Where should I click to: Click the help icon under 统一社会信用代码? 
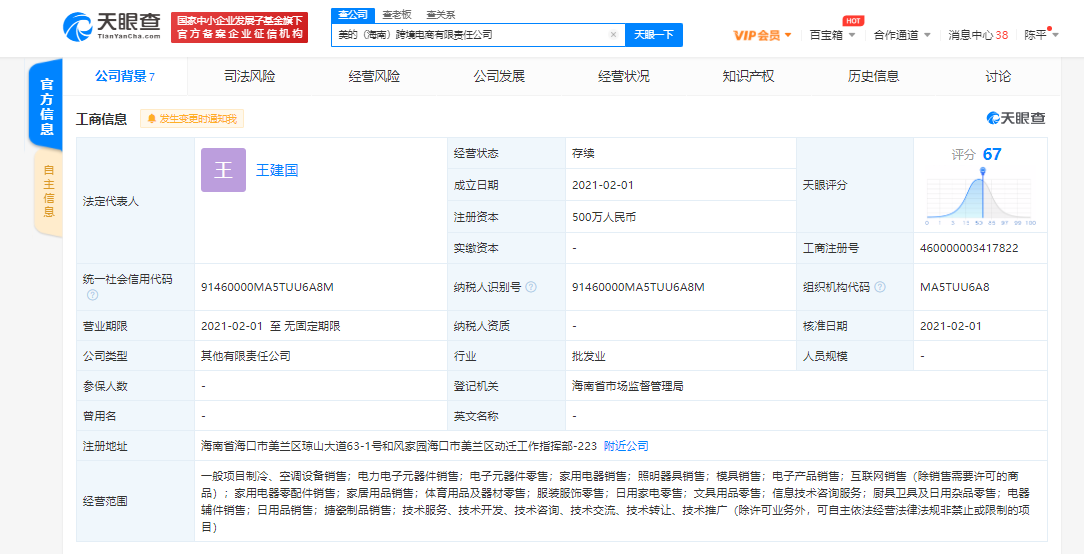click(92, 295)
